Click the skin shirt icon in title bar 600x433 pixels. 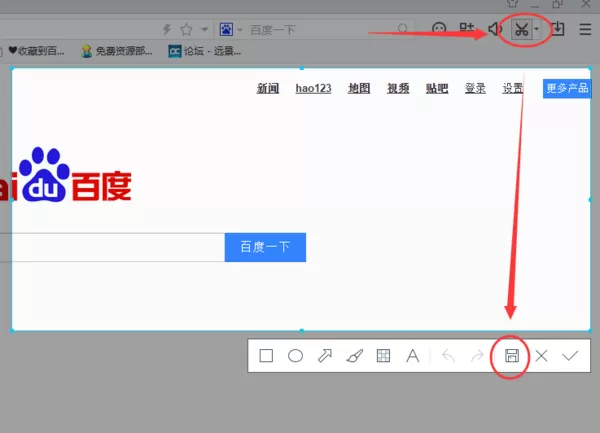coord(512,4)
